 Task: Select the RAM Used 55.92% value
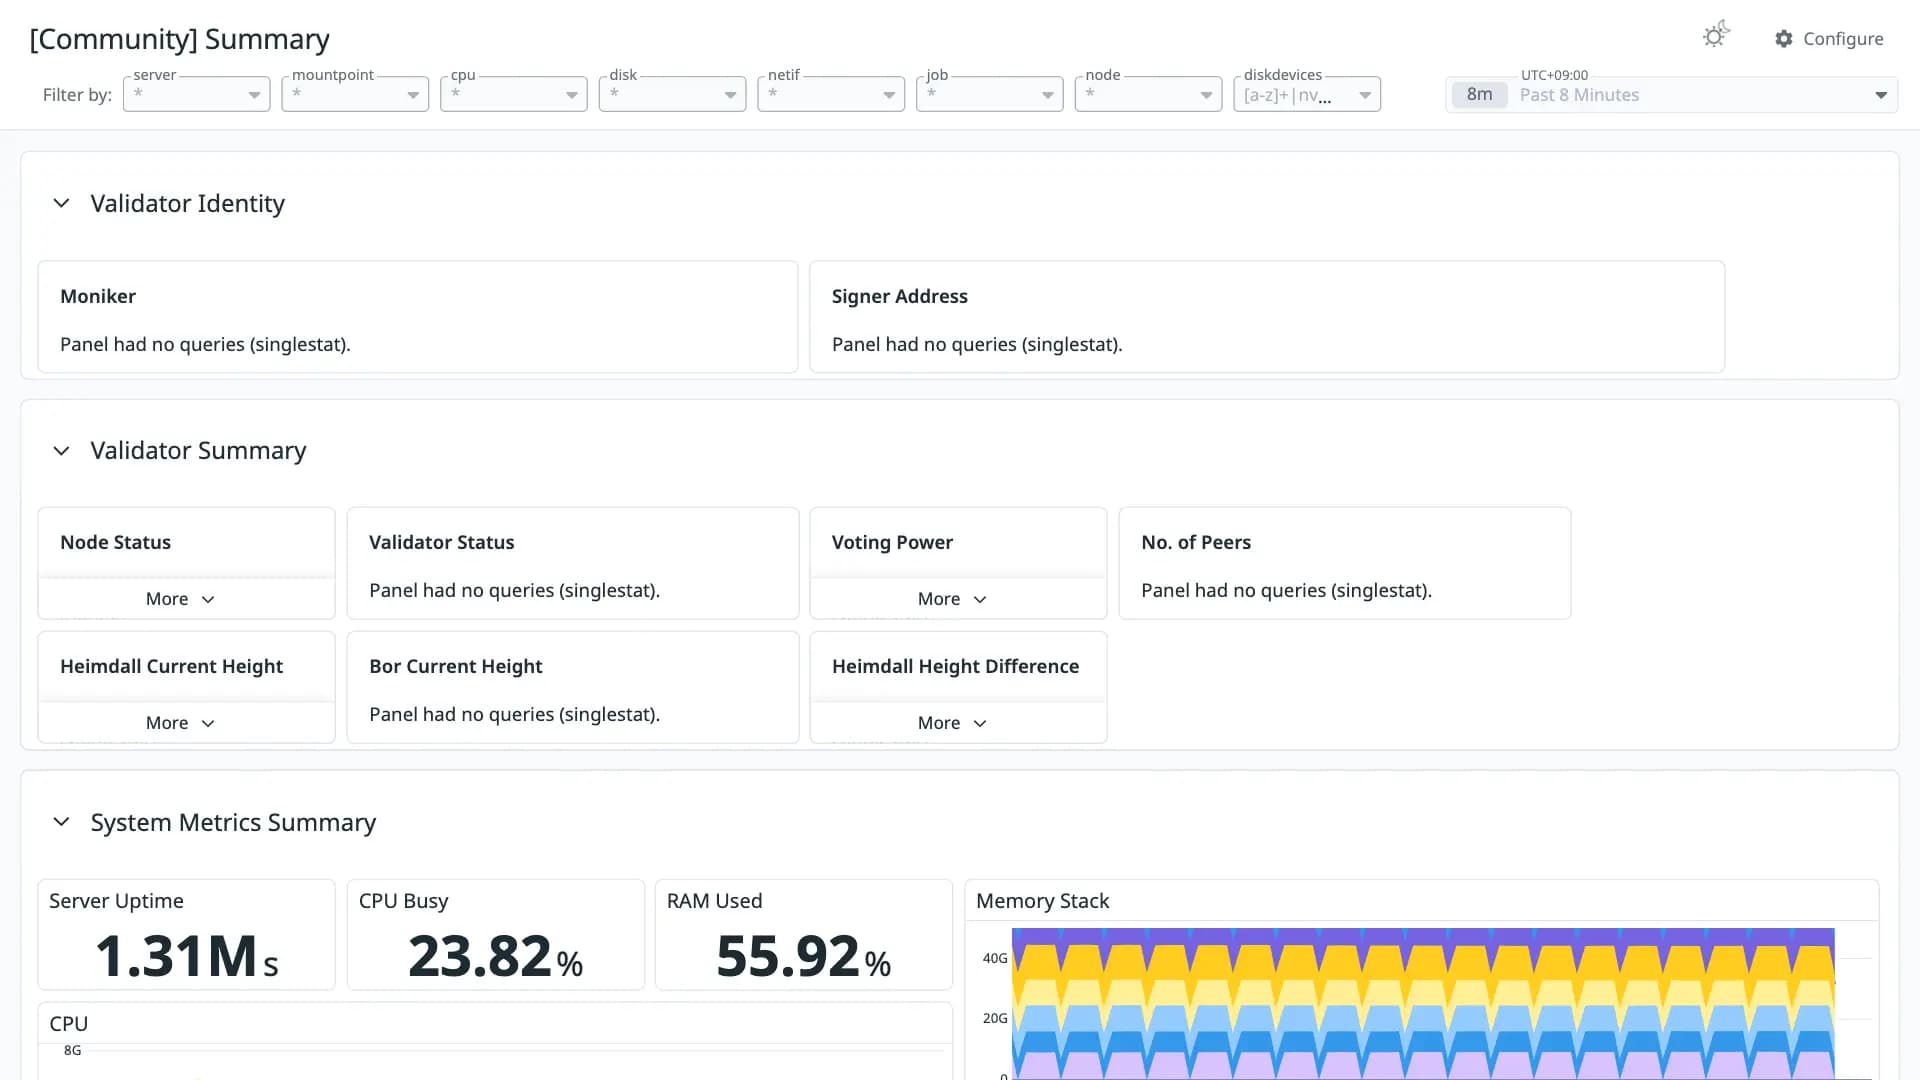804,956
